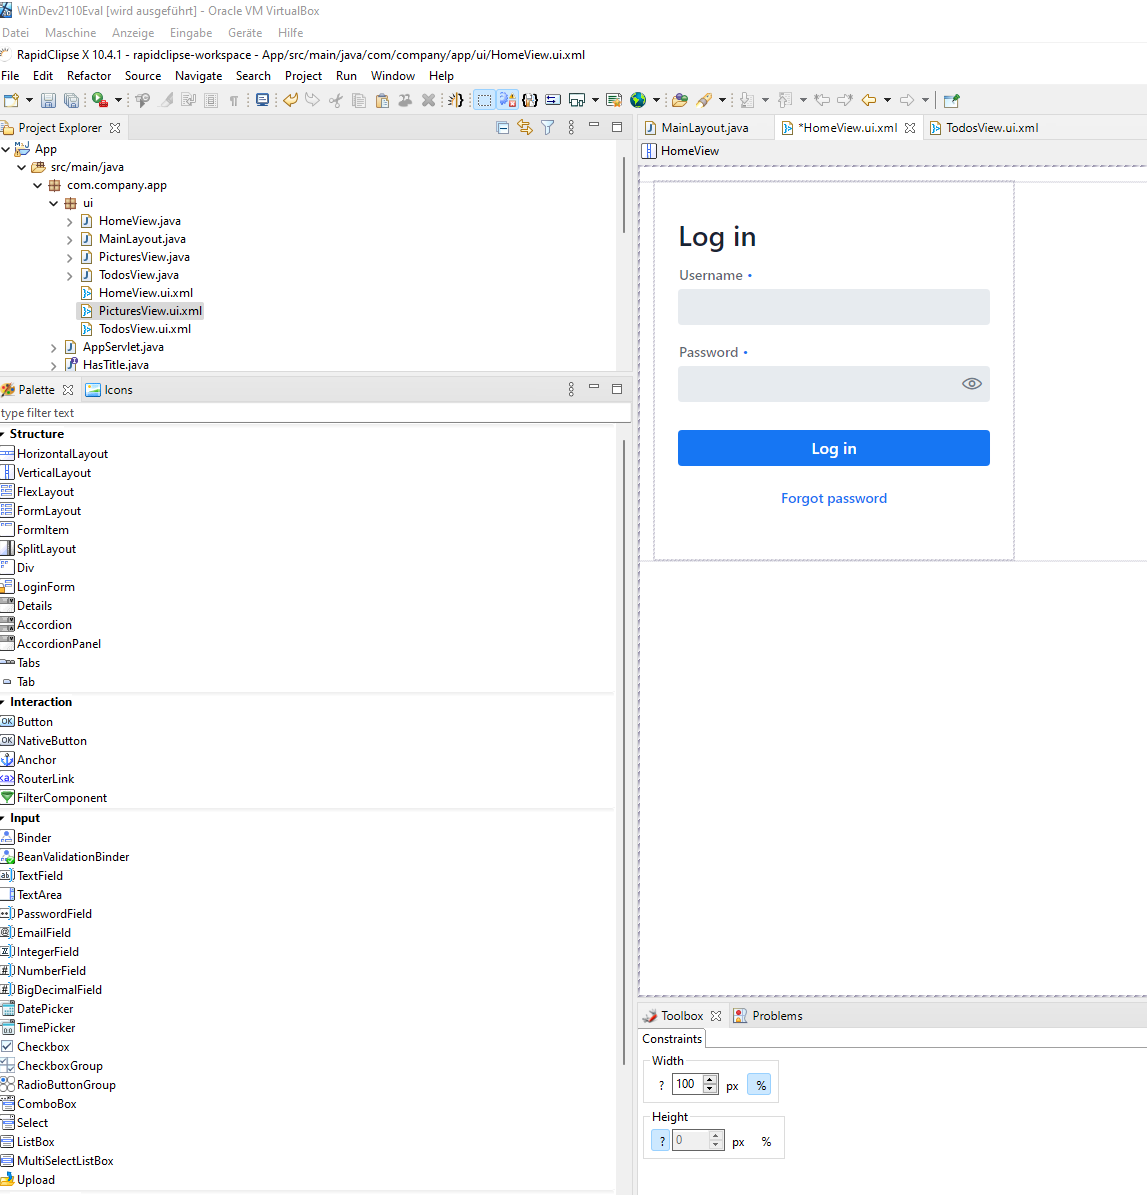Screen dimensions: 1147x1195
Task: Click the filter funnel icon in Project Explorer
Action: coord(548,127)
